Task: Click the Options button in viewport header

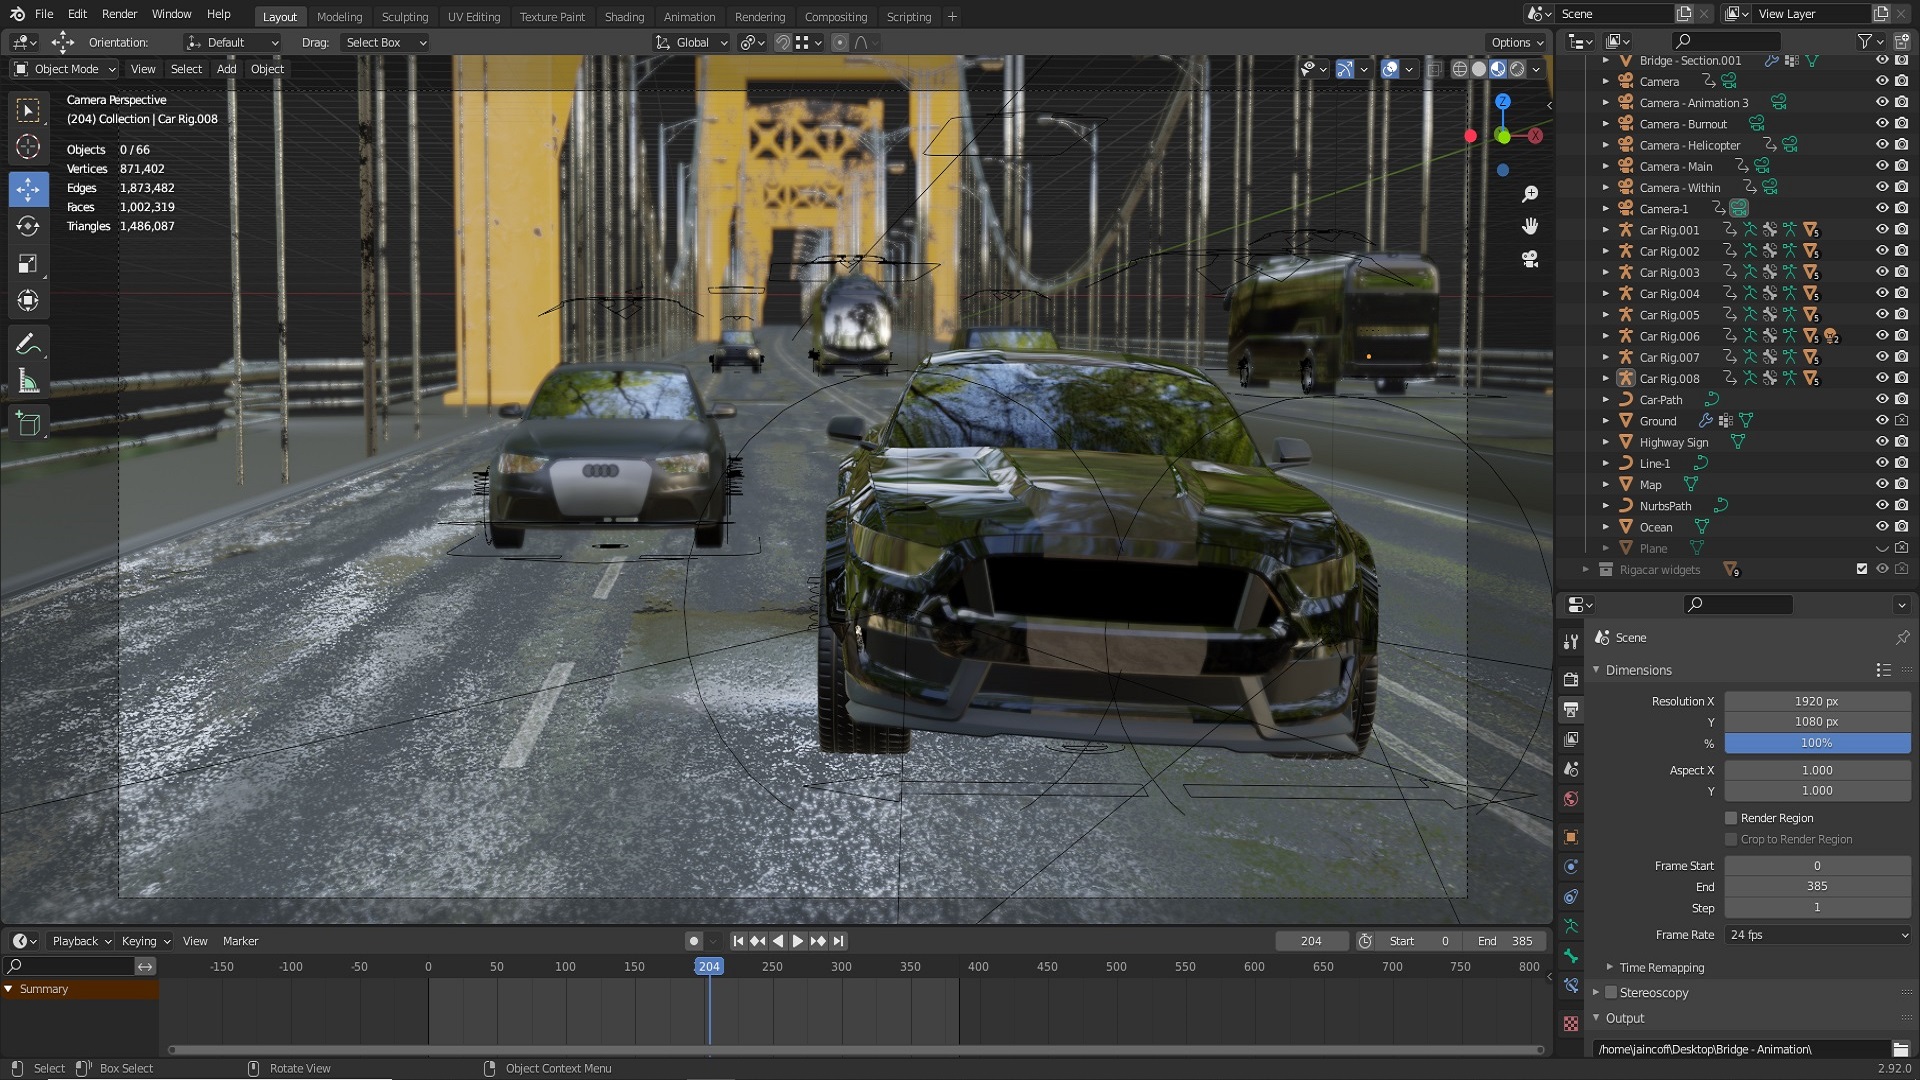Action: pos(1515,42)
